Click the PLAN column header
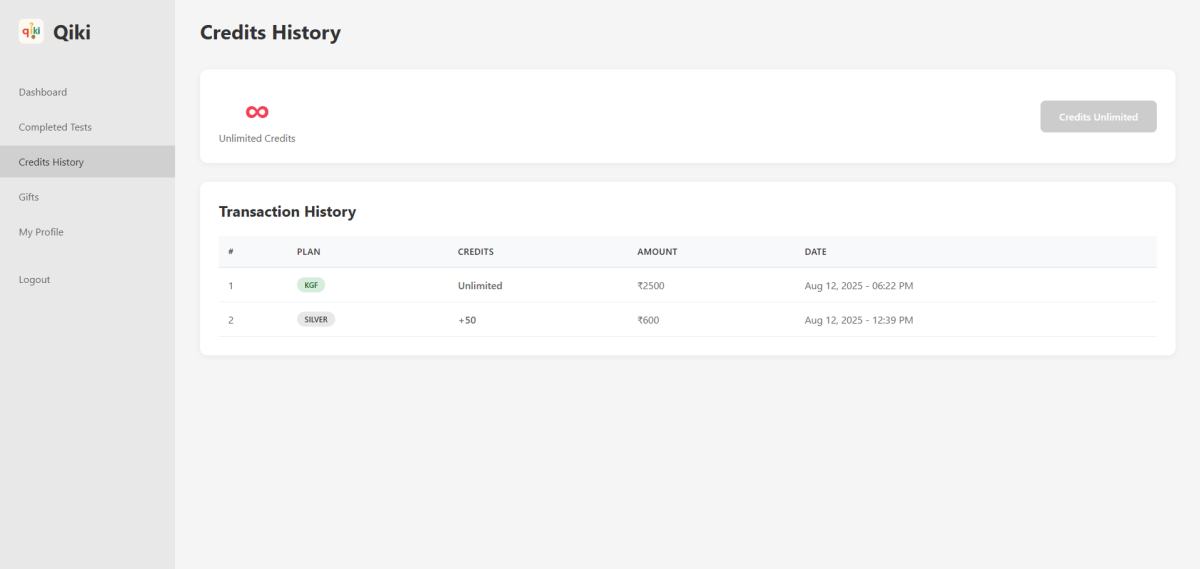1200x569 pixels. tap(308, 252)
